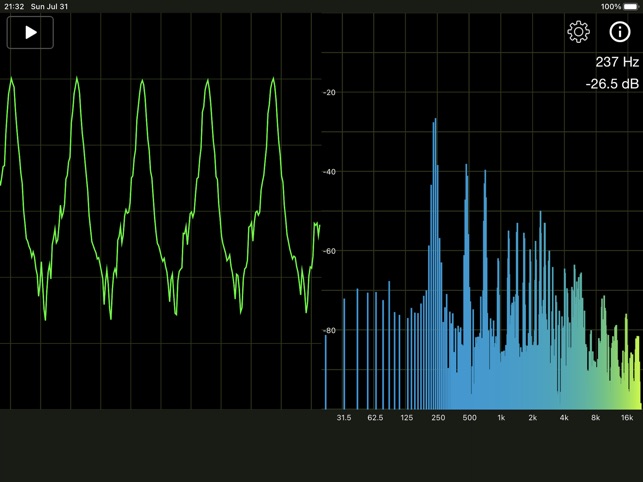Tap the 8k frequency axis label
The image size is (643, 482).
(x=595, y=418)
